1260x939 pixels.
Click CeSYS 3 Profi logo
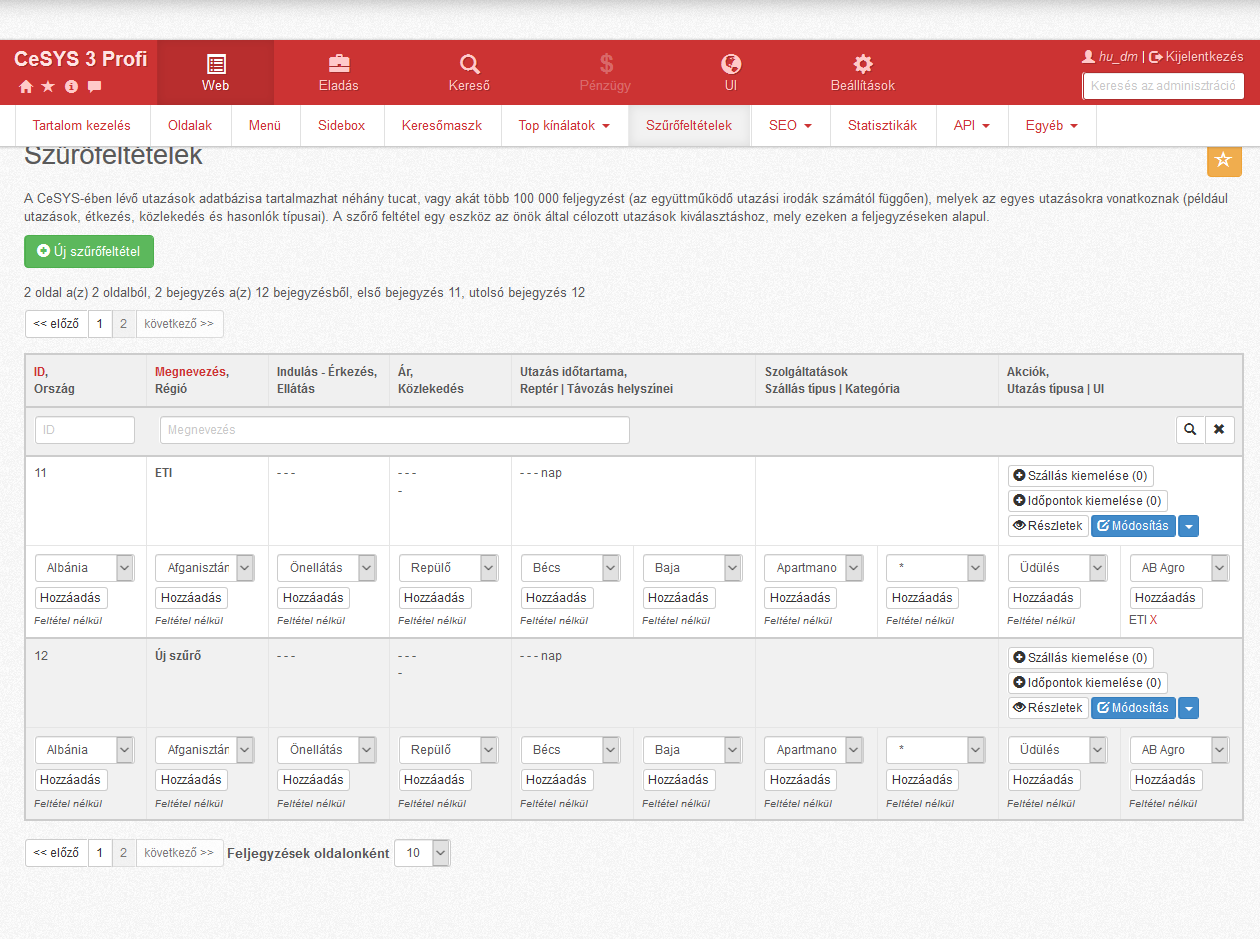tap(81, 59)
